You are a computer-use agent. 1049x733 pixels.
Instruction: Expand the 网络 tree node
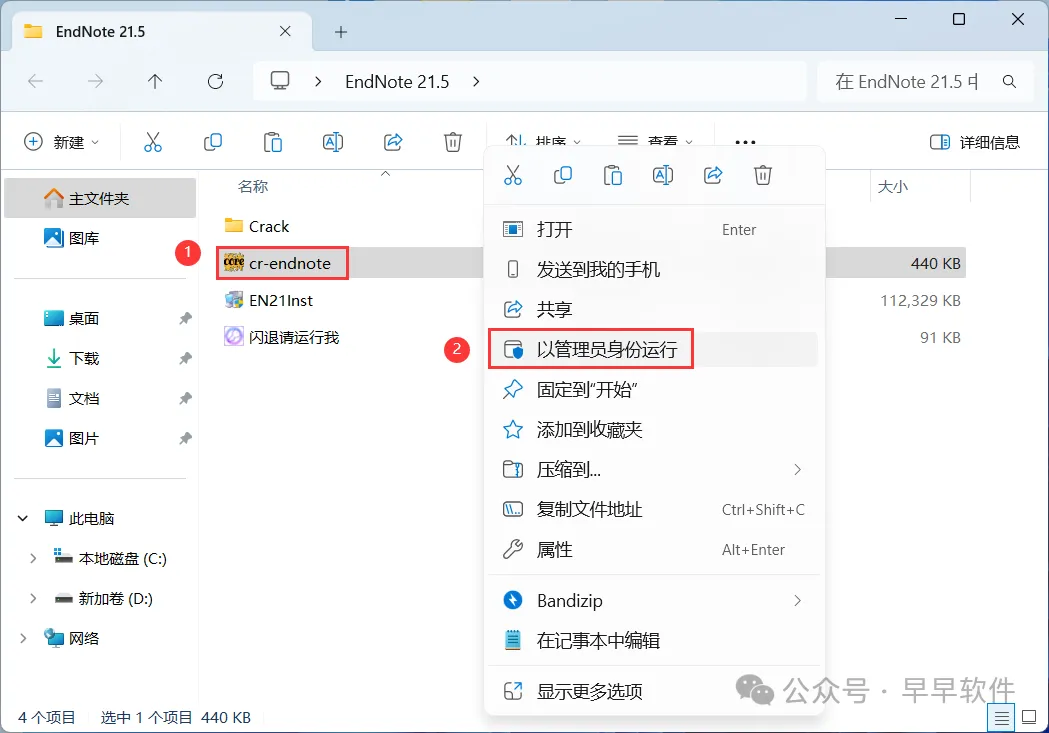coord(23,639)
